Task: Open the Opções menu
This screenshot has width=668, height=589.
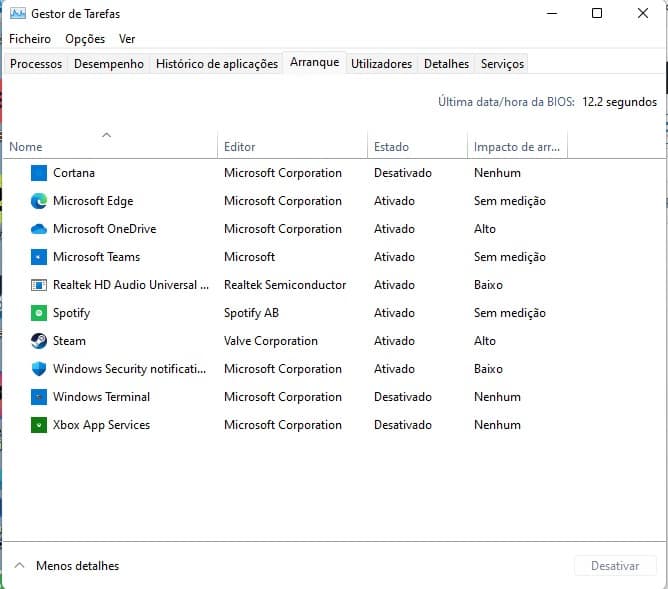Action: [x=85, y=39]
